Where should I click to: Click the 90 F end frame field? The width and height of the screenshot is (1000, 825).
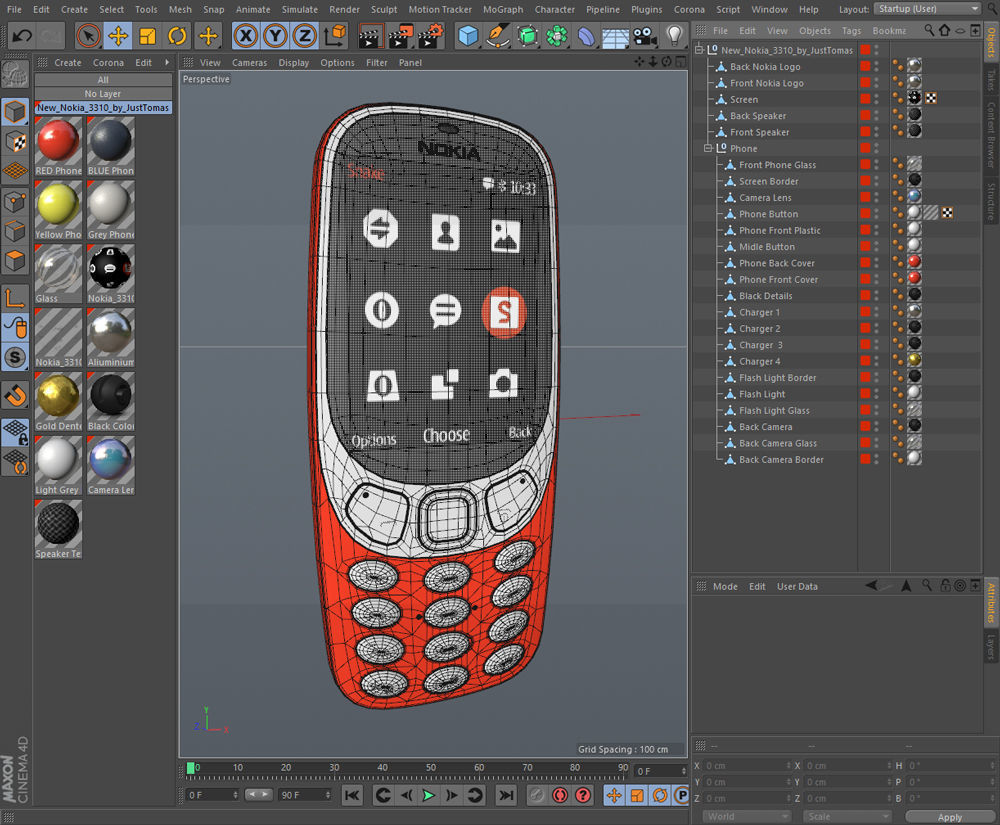pyautogui.click(x=305, y=795)
